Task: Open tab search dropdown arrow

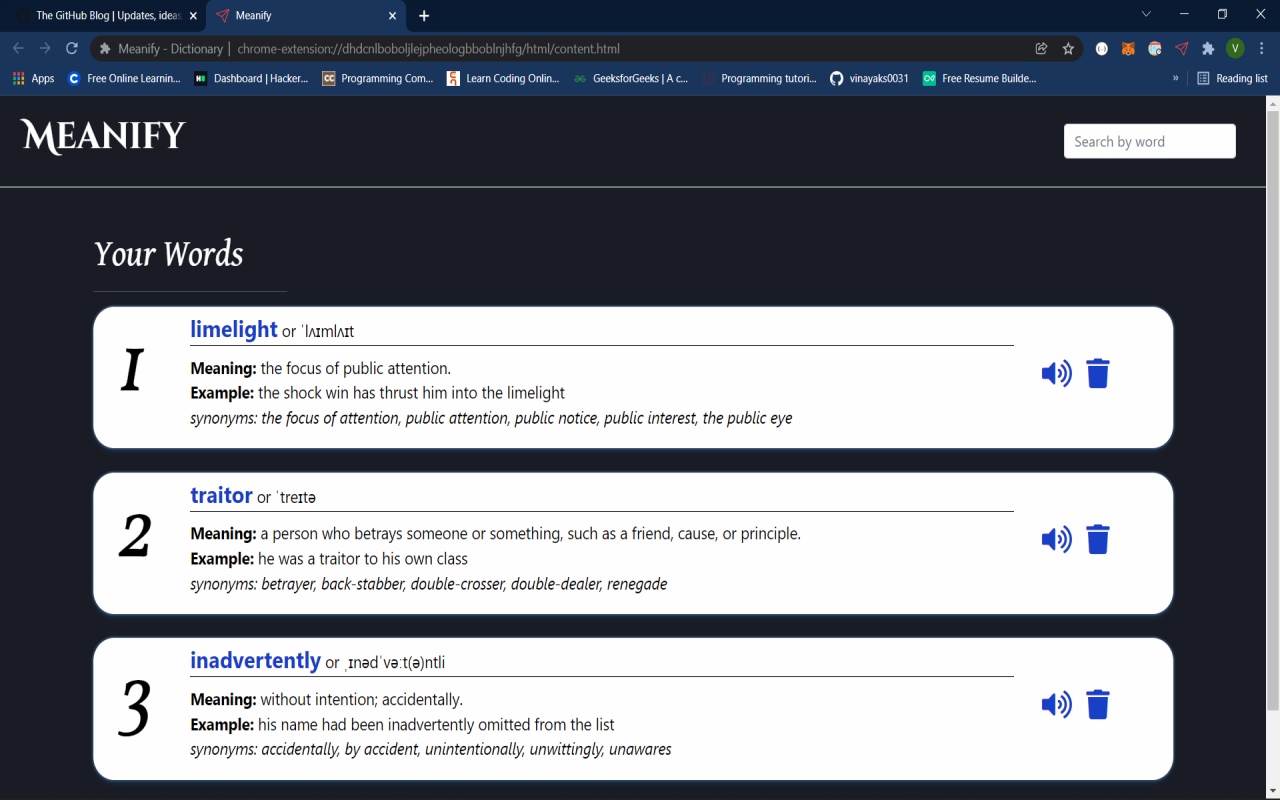Action: click(1146, 14)
